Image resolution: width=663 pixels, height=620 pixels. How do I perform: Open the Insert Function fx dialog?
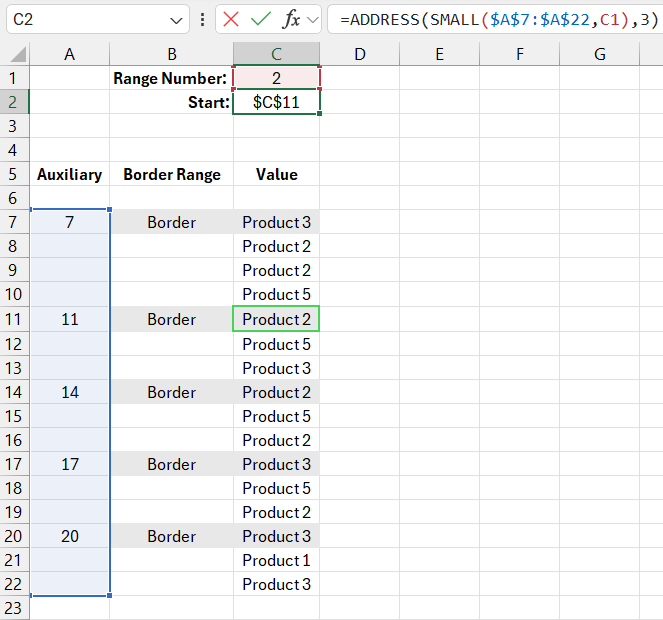click(x=292, y=19)
